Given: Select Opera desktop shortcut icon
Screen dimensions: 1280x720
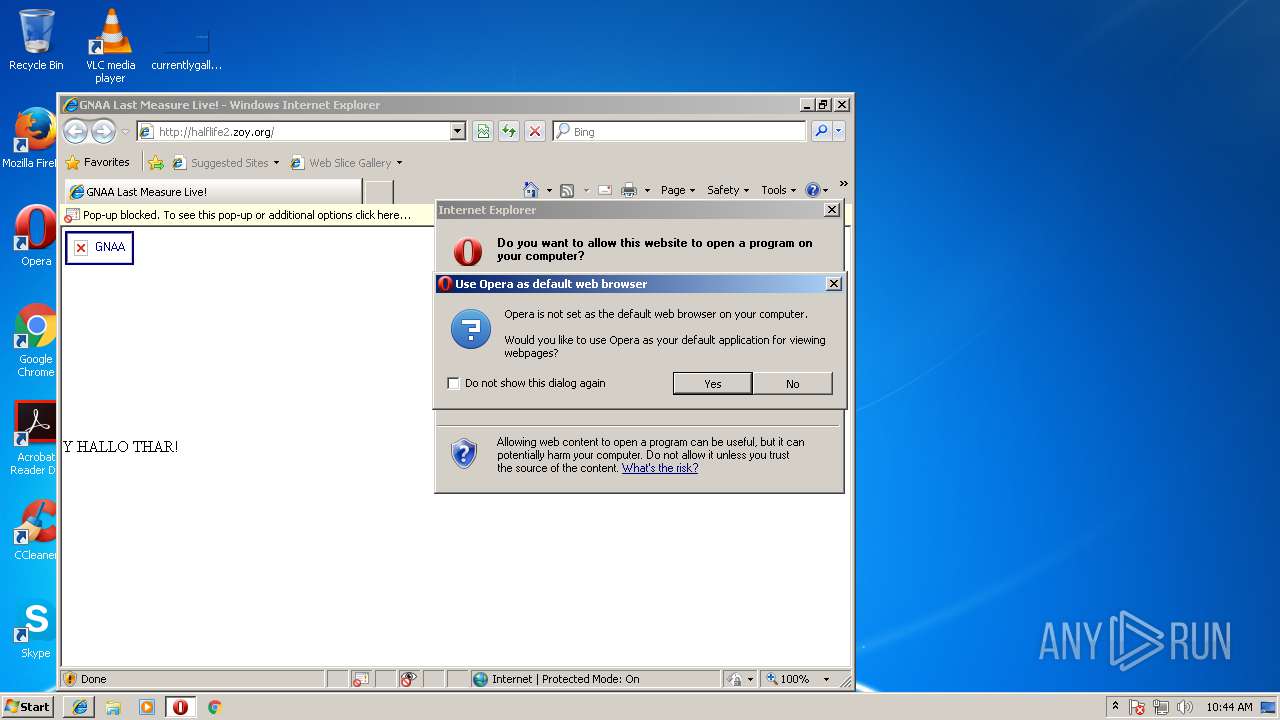Looking at the screenshot, I should coord(35,236).
